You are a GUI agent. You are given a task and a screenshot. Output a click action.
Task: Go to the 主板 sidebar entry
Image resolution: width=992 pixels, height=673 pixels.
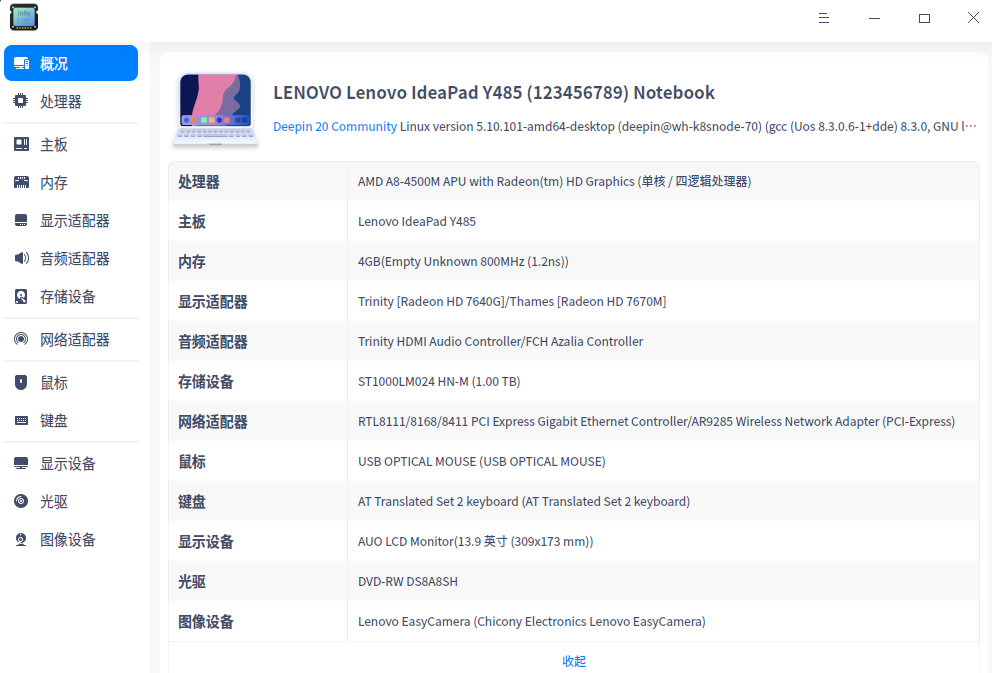coord(71,144)
